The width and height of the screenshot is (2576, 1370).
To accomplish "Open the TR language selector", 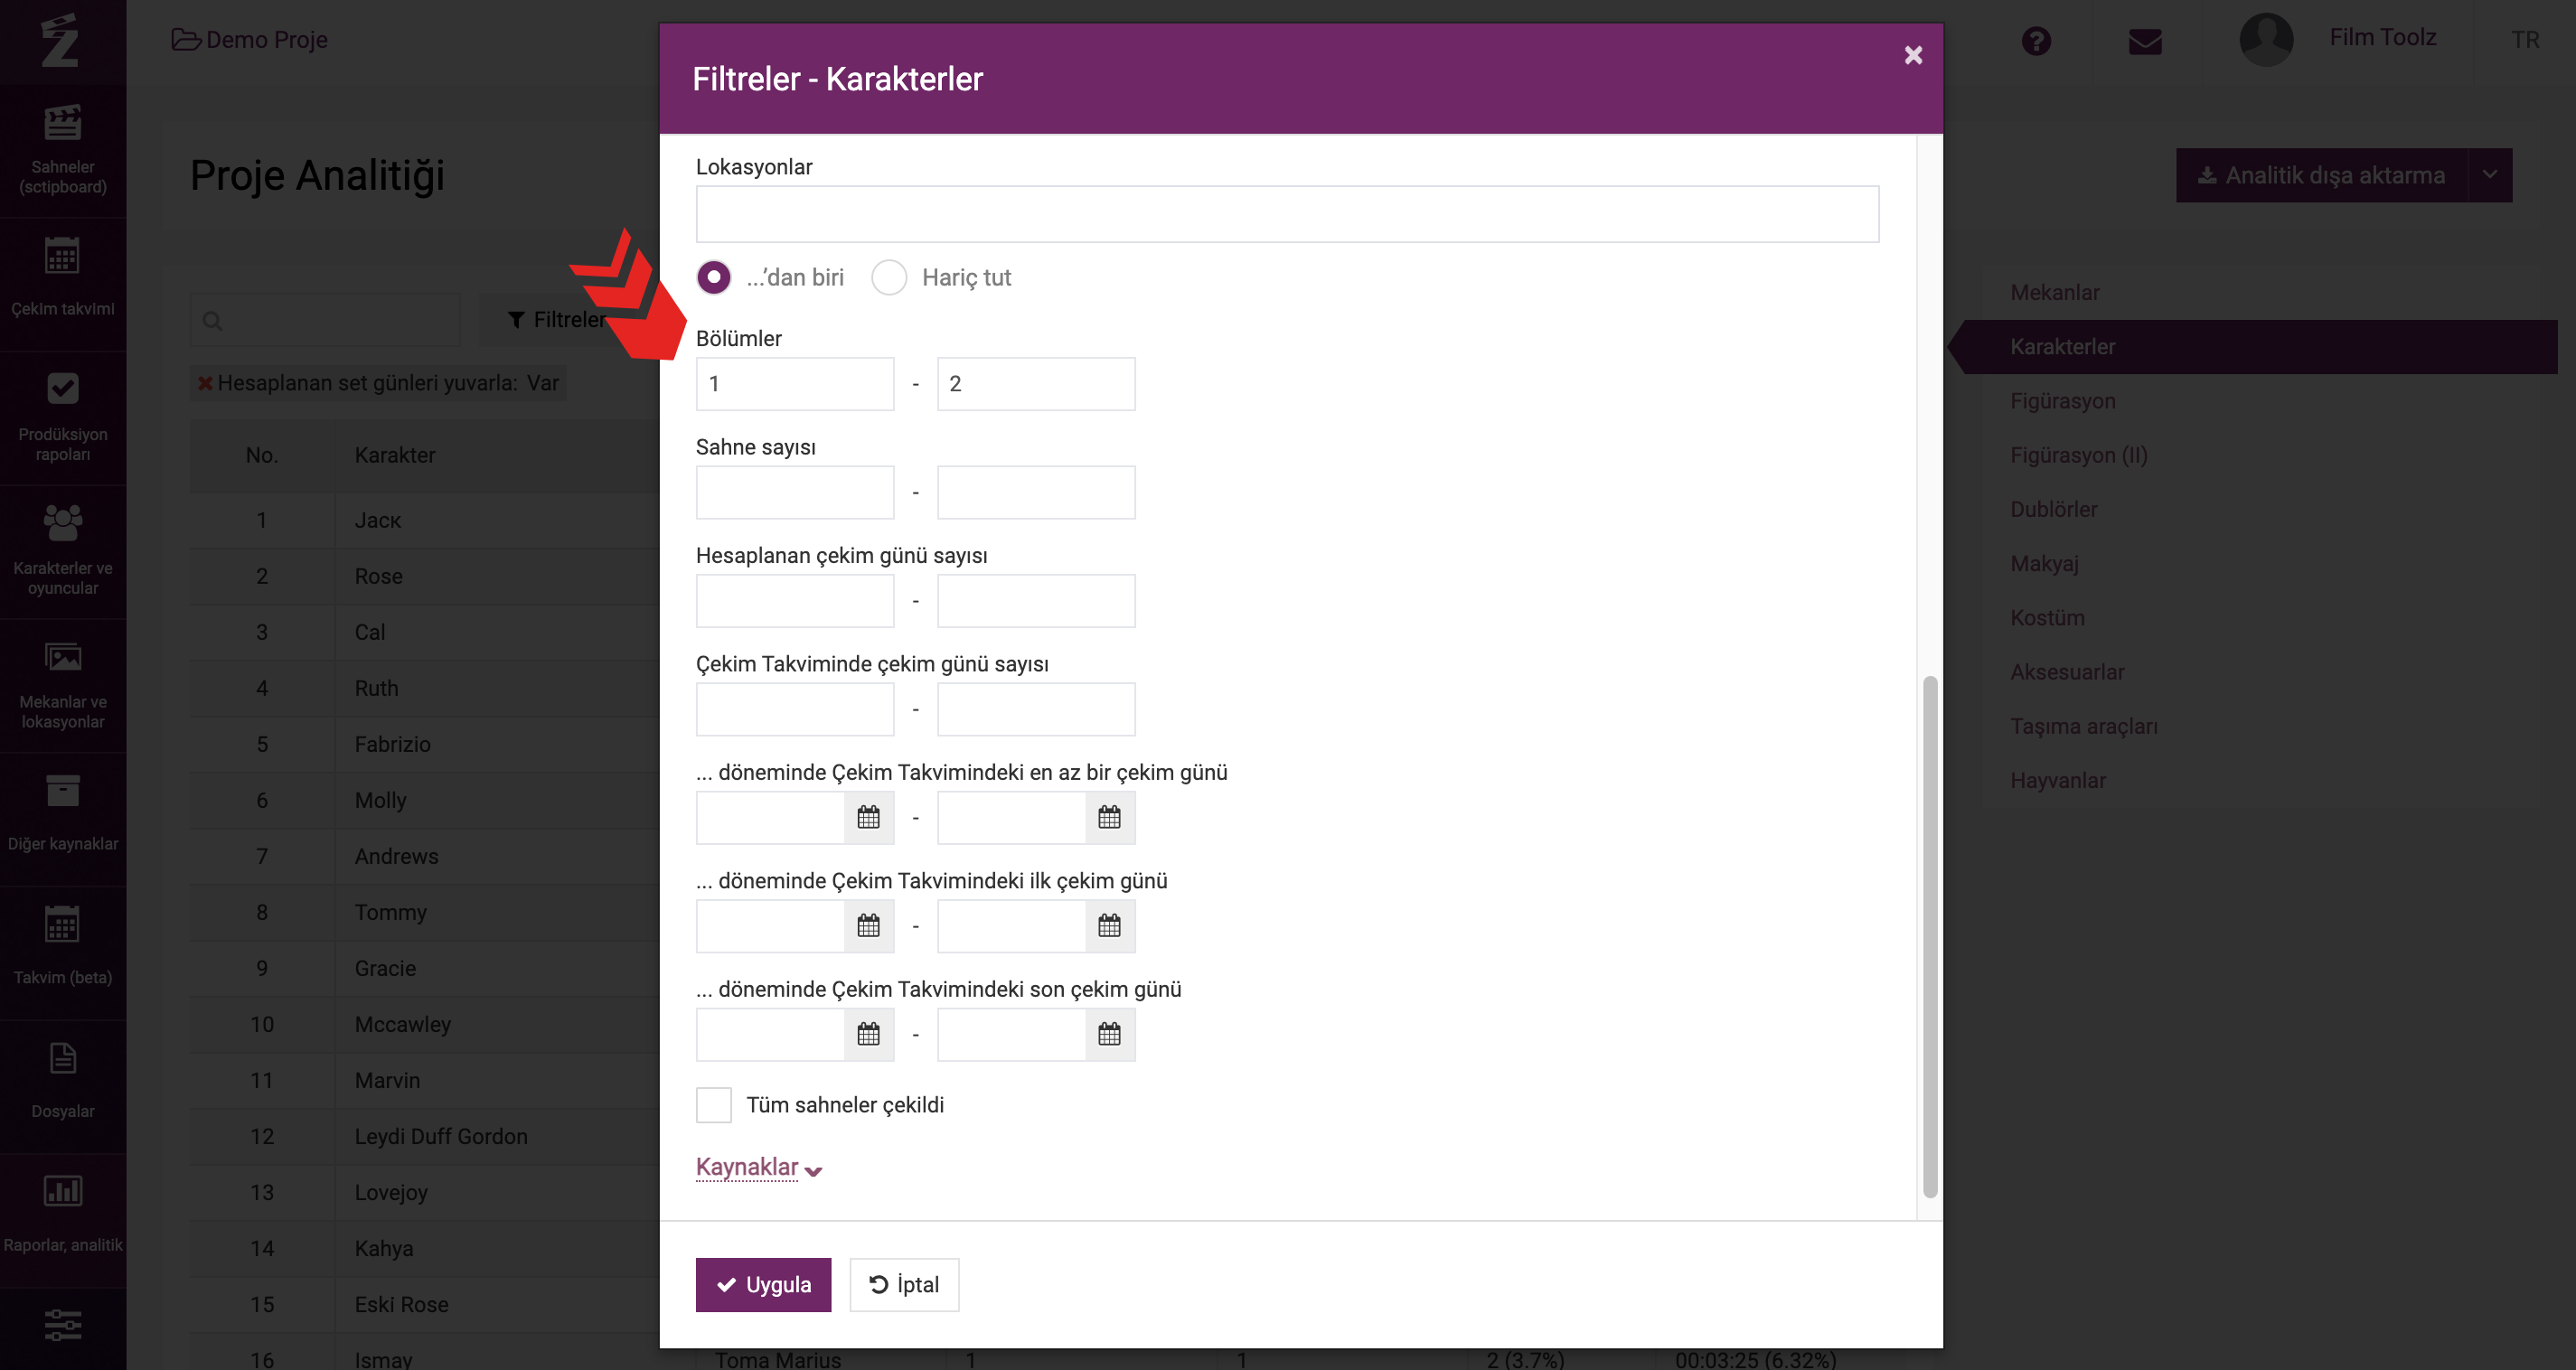I will coord(2525,40).
